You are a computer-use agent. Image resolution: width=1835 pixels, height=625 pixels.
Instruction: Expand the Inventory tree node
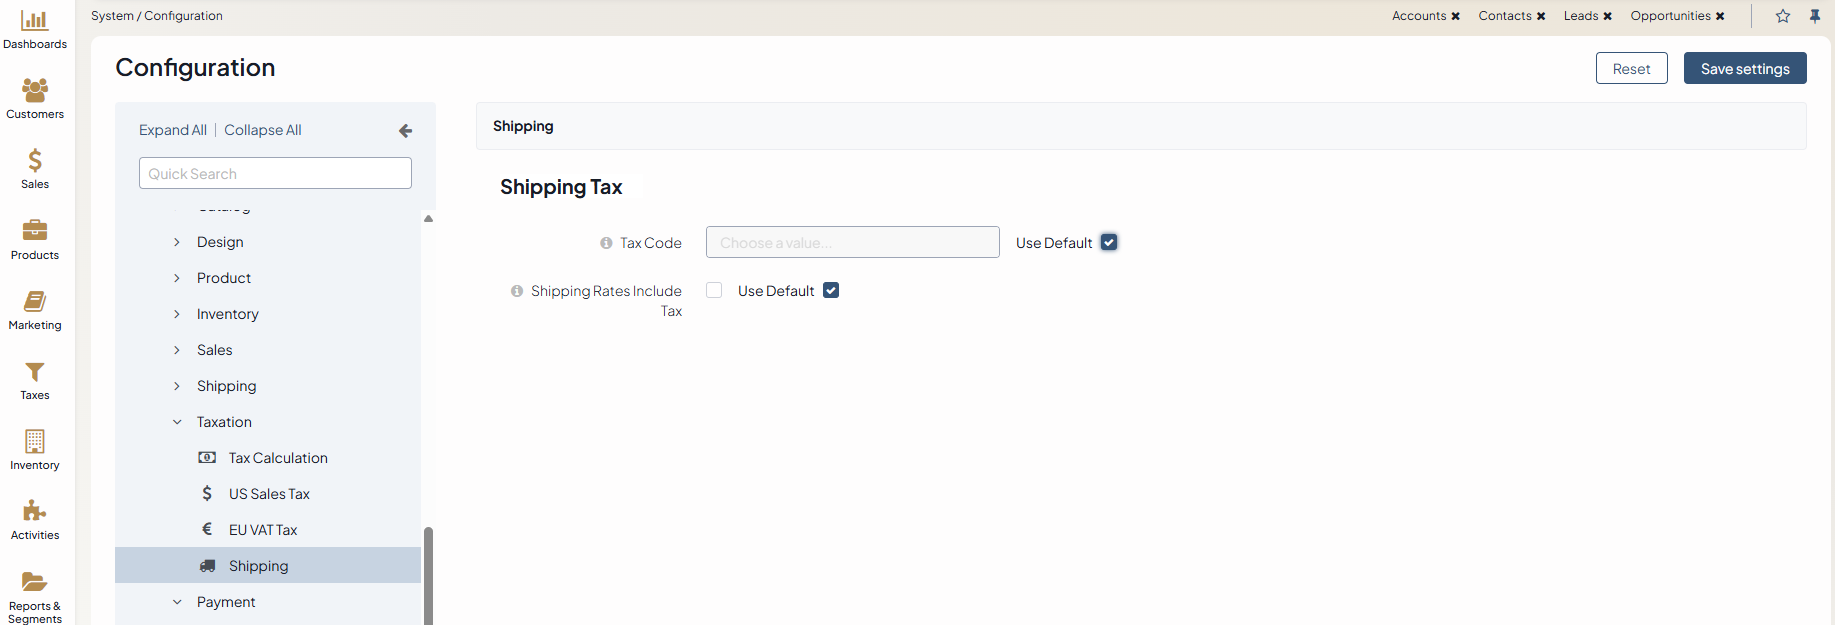(x=177, y=314)
